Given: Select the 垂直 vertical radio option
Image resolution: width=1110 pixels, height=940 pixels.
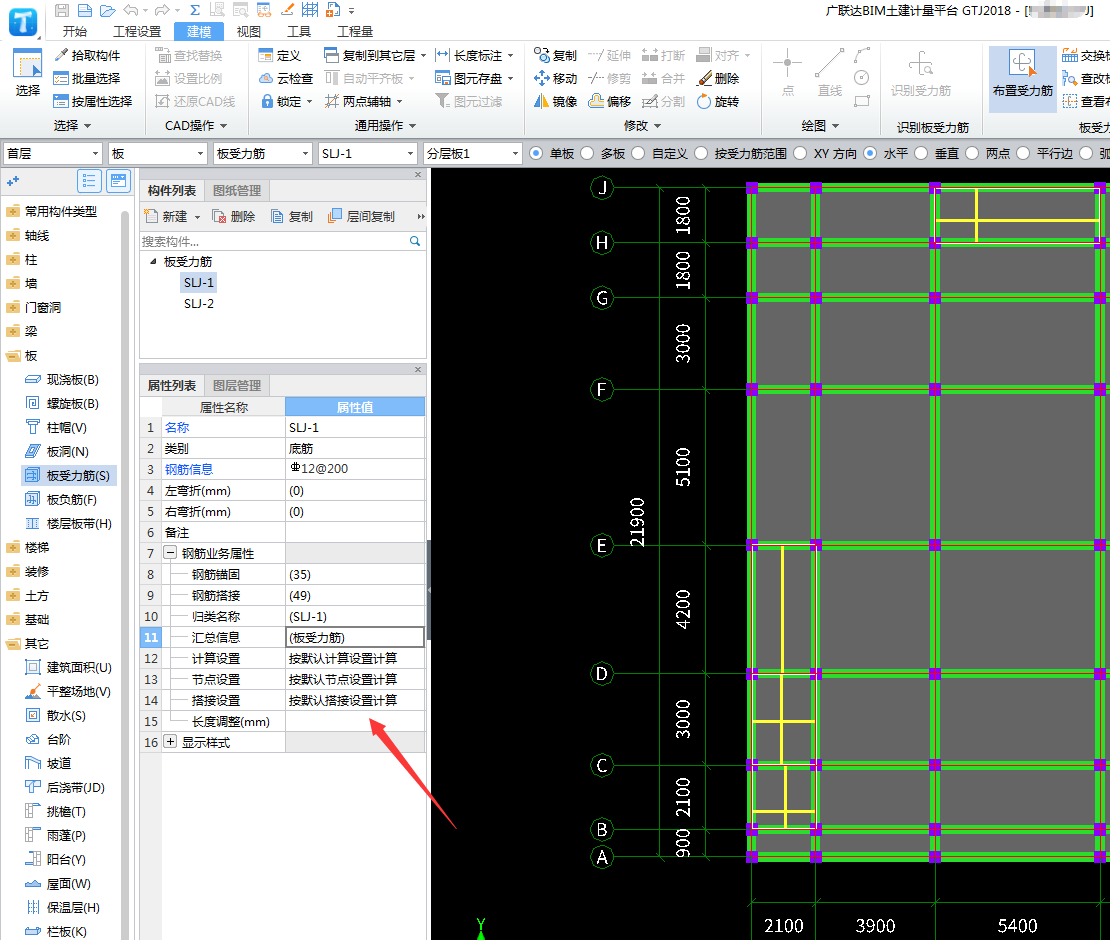Looking at the screenshot, I should (921, 153).
